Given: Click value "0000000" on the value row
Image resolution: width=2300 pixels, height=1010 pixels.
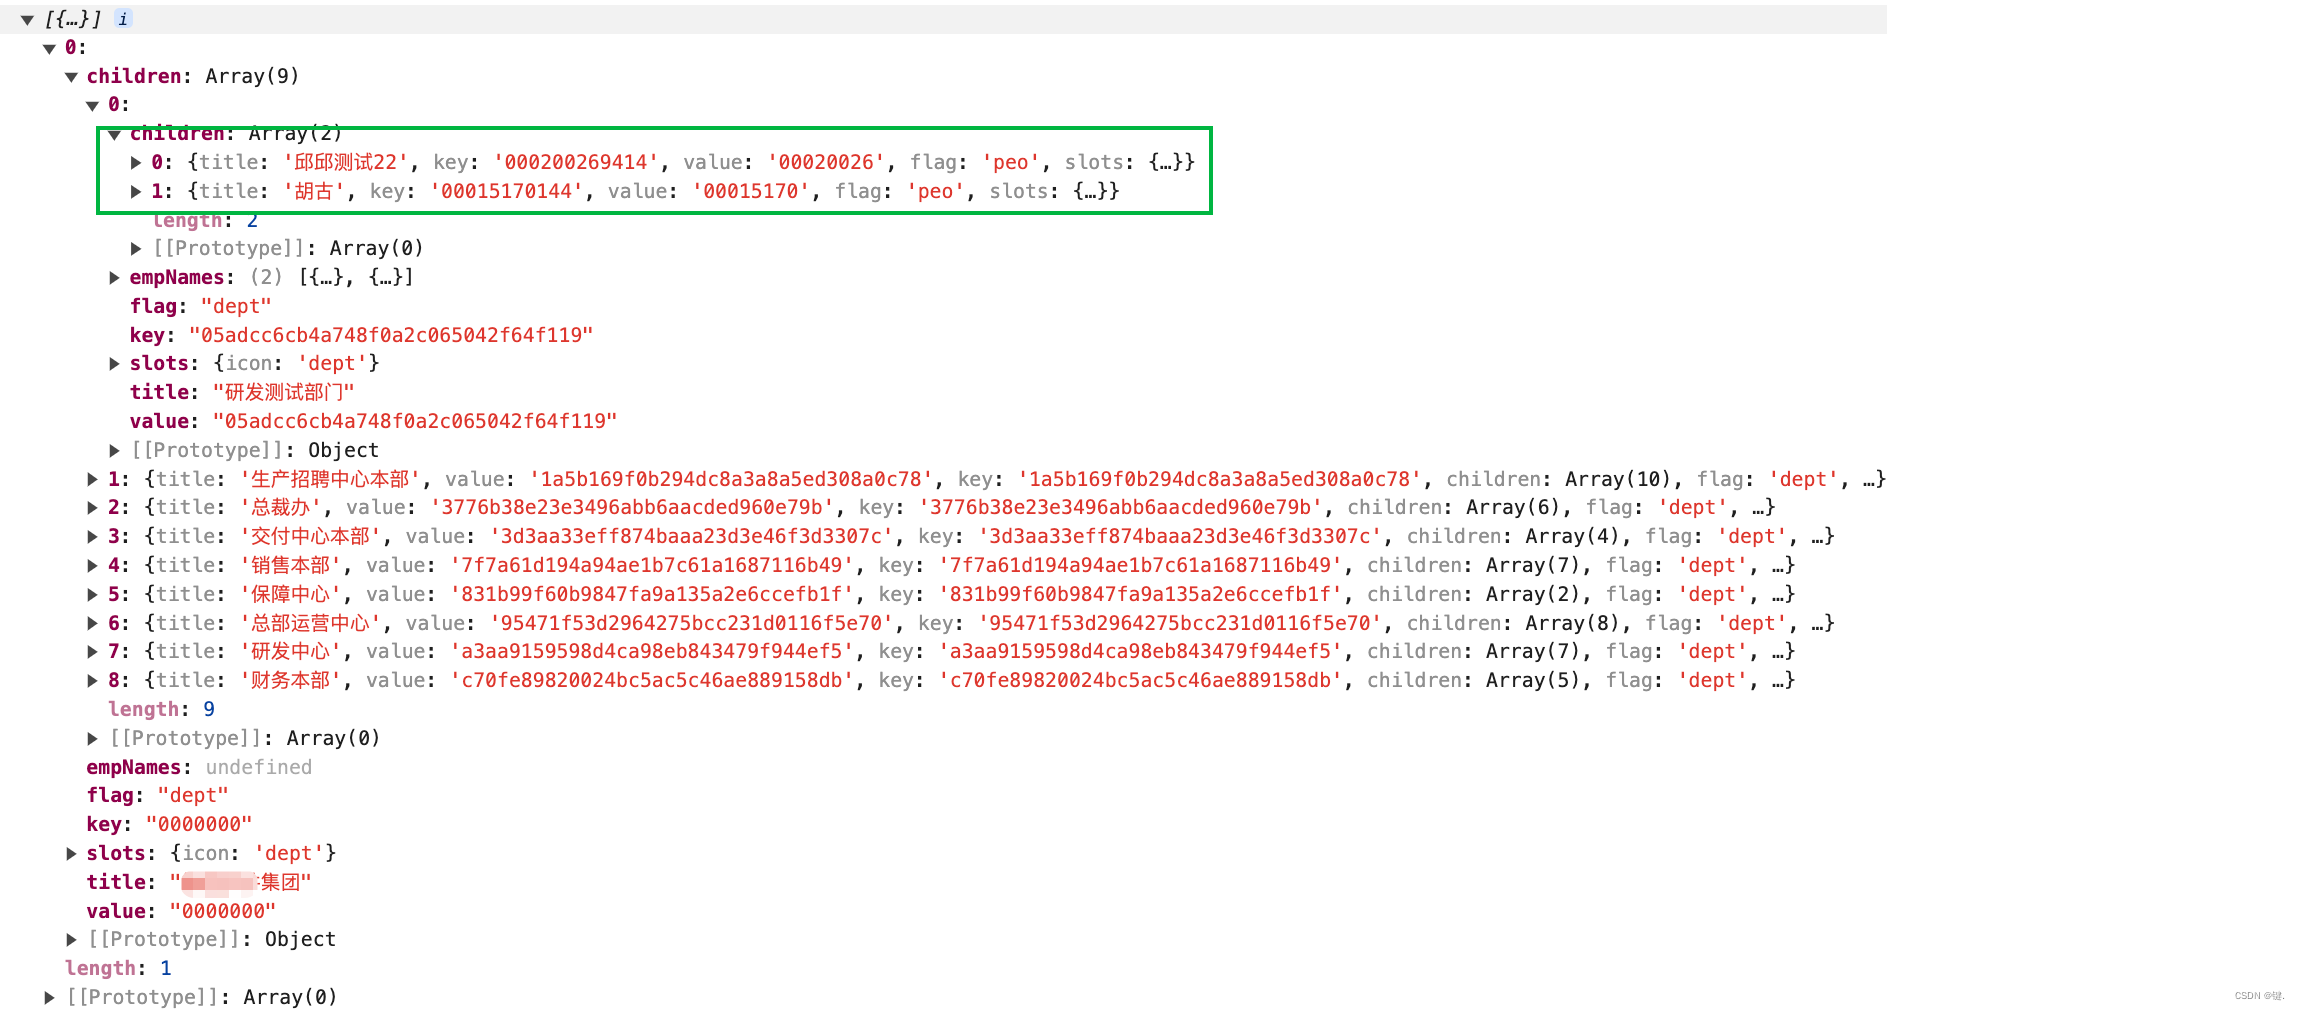Looking at the screenshot, I should 222,911.
